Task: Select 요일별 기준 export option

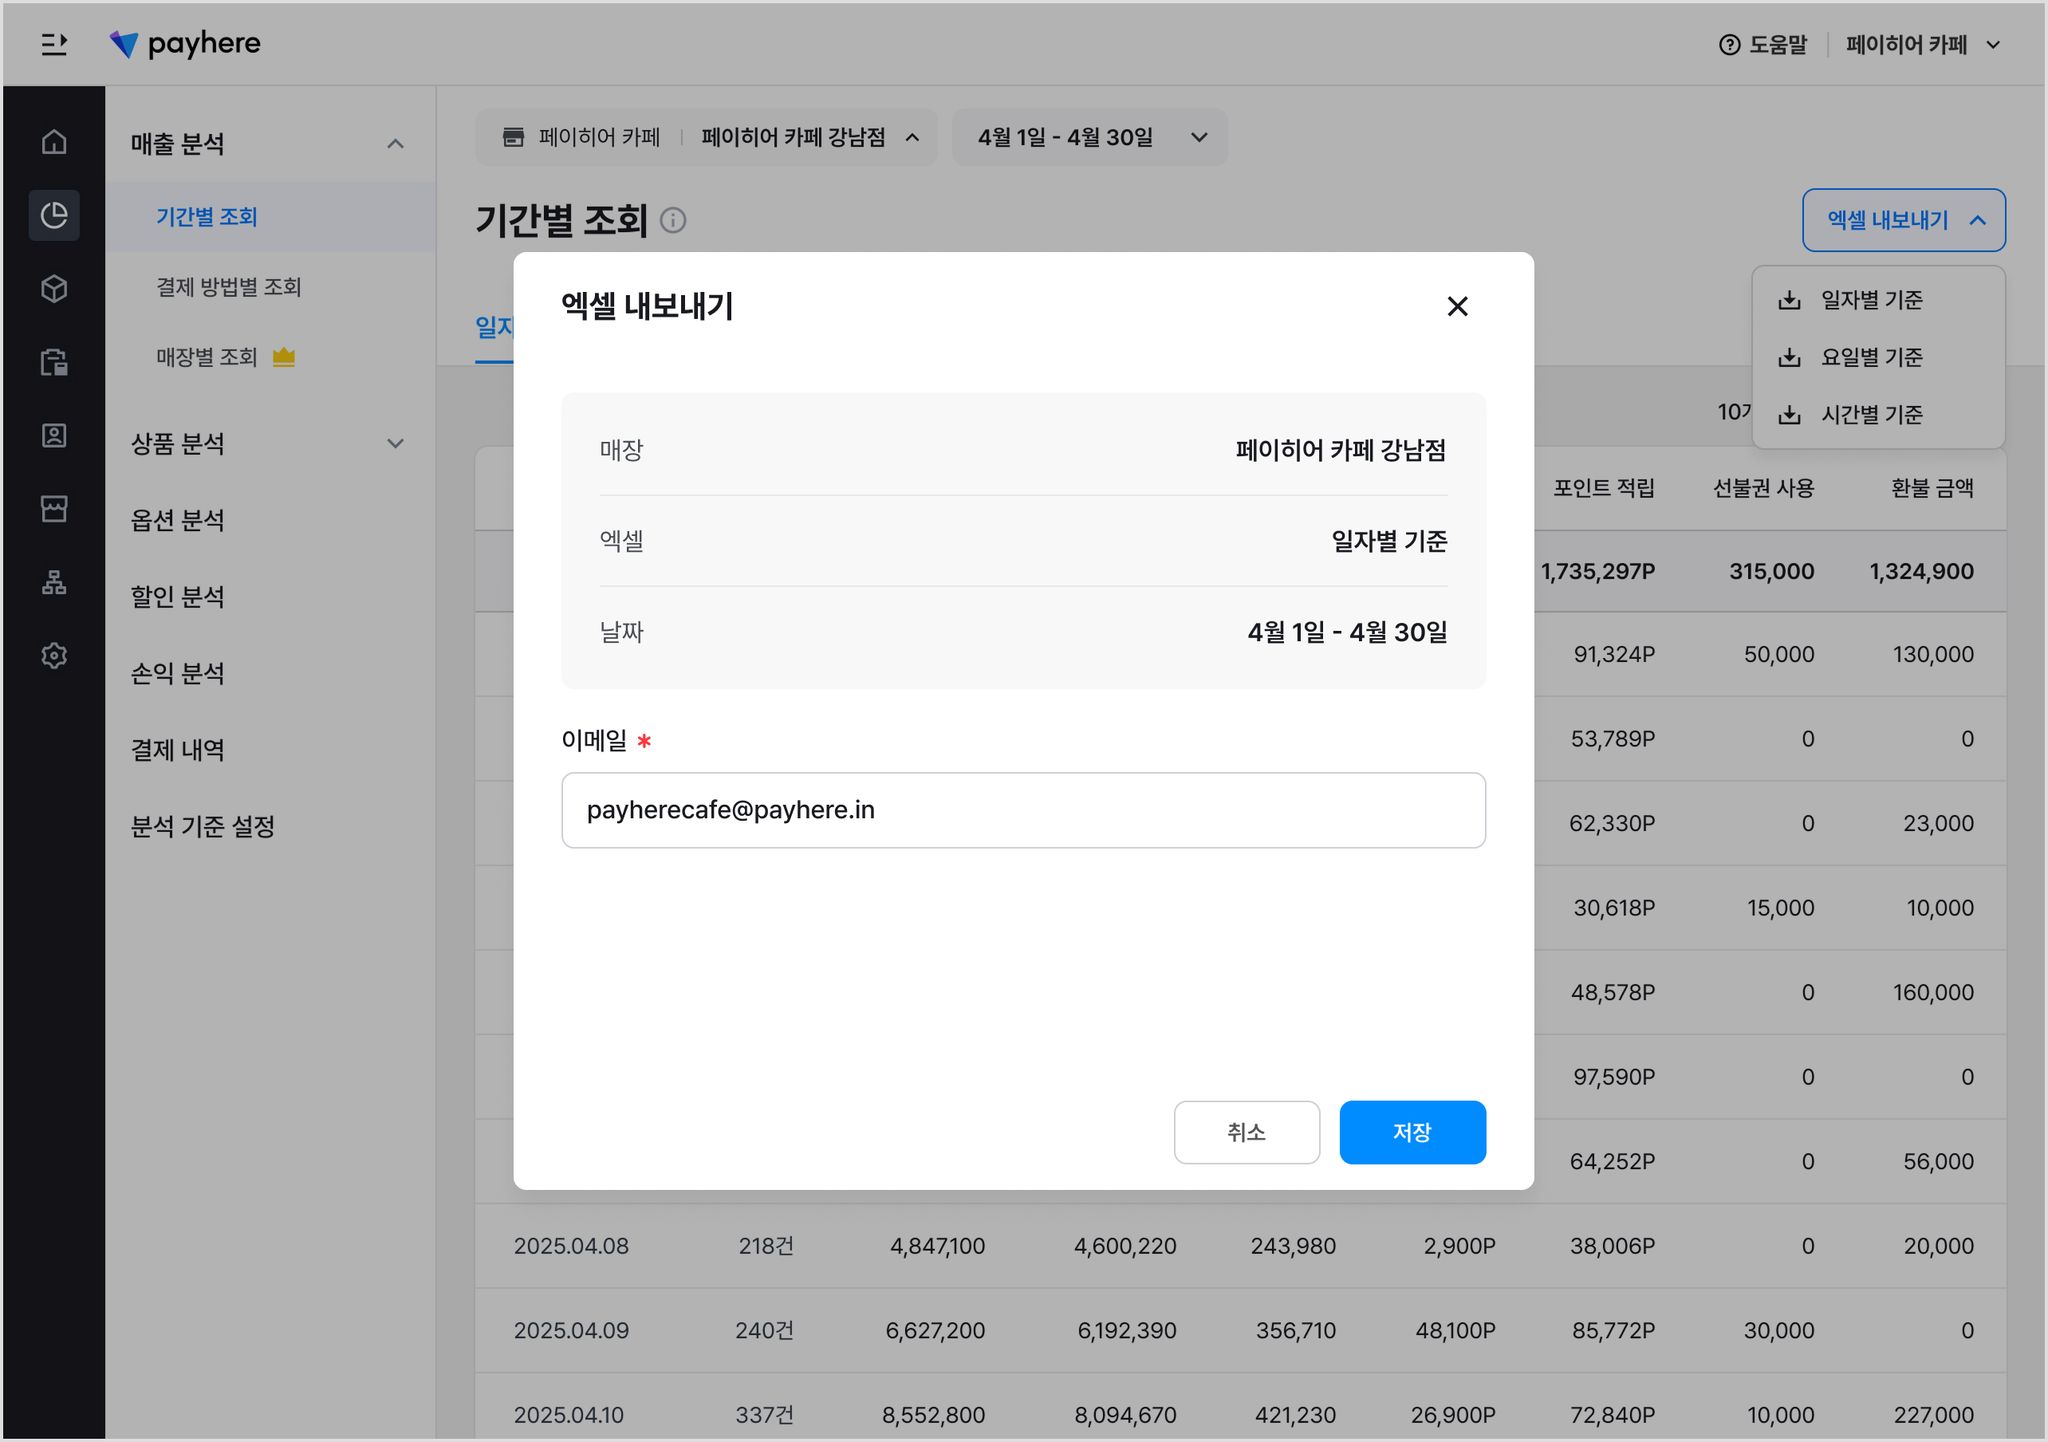Action: (1878, 357)
